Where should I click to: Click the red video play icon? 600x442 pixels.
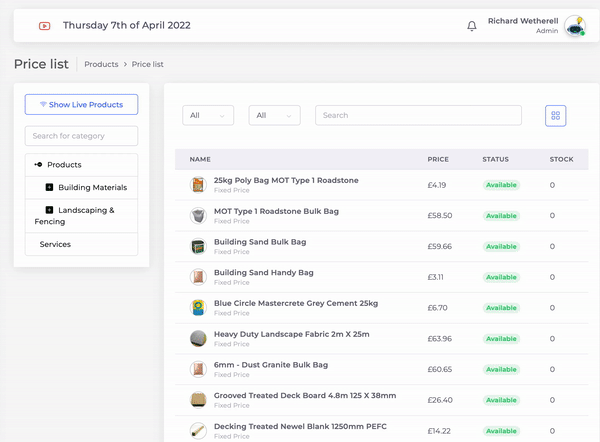click(44, 26)
